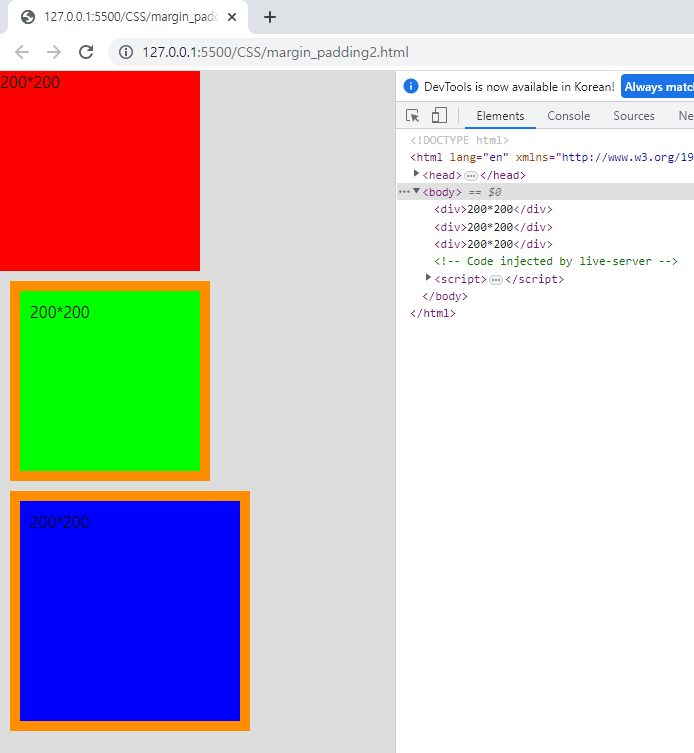Viewport: 694px width, 753px height.
Task: Open a new browser tab
Action: coord(270,17)
